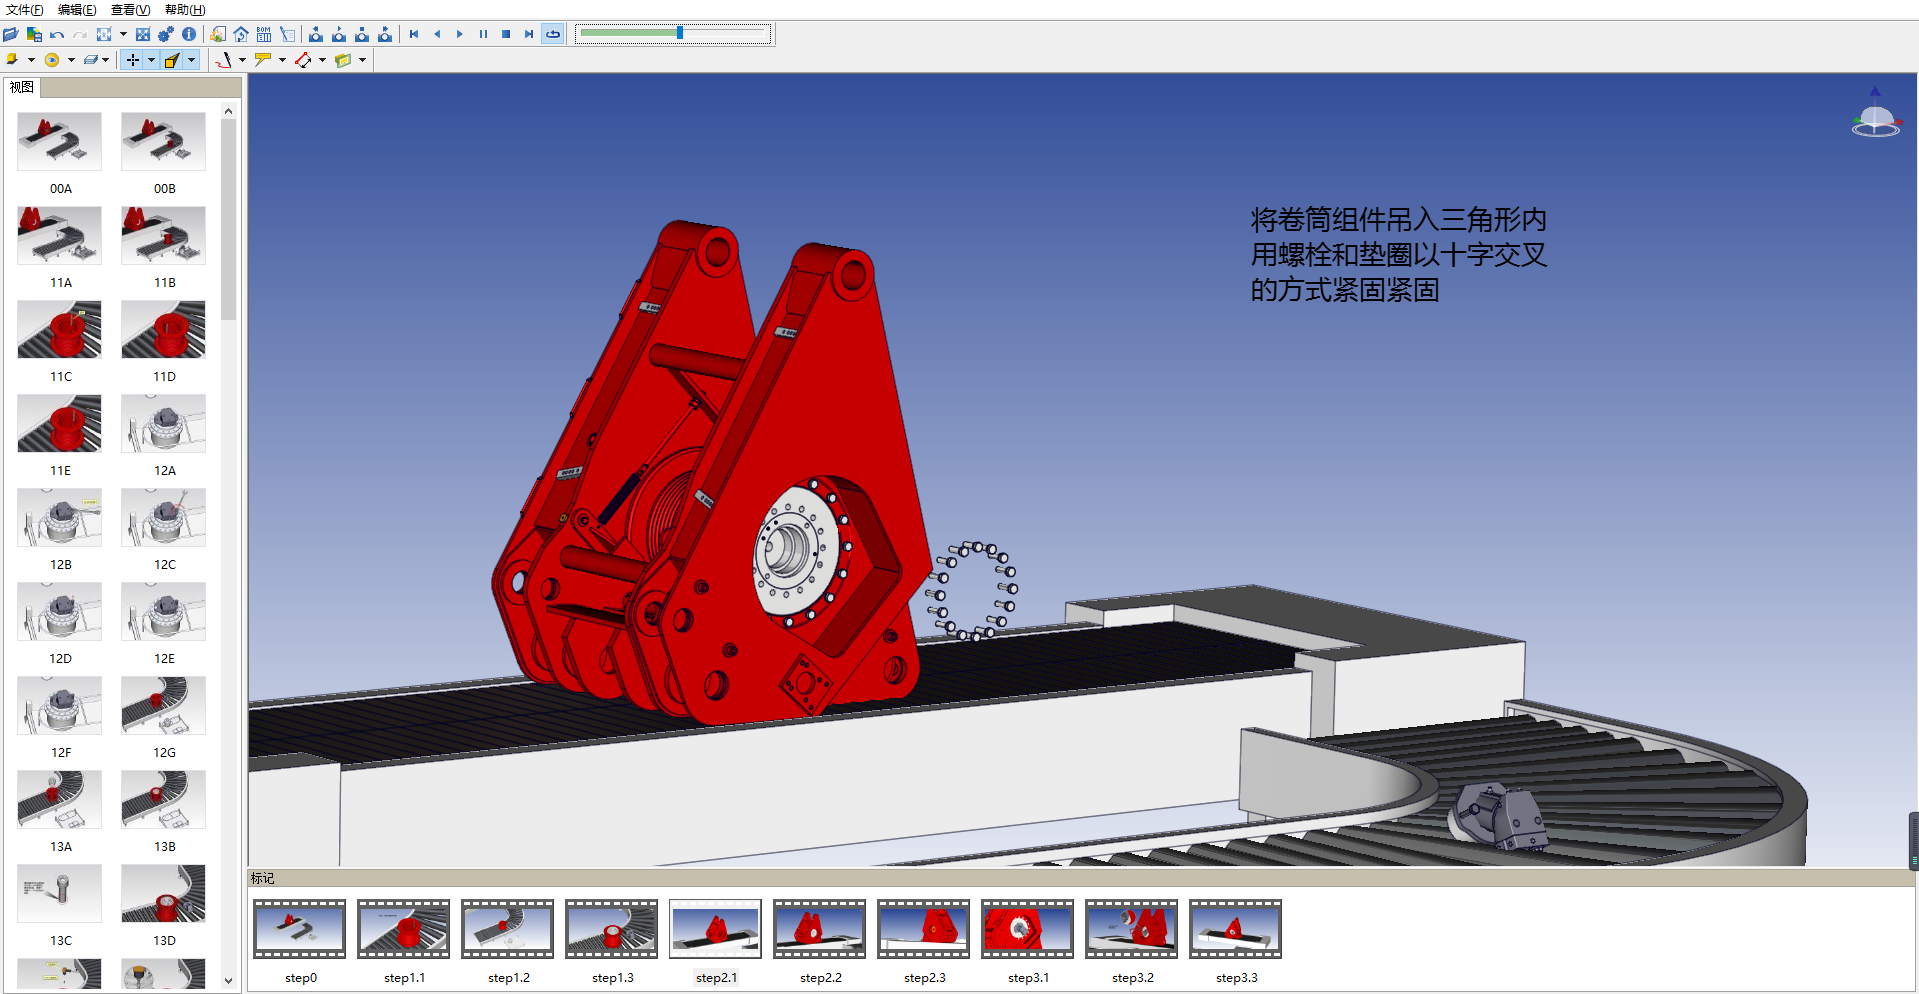The image size is (1919, 994).
Task: Expand dropdown beside the red pen tool
Action: pos(242,60)
